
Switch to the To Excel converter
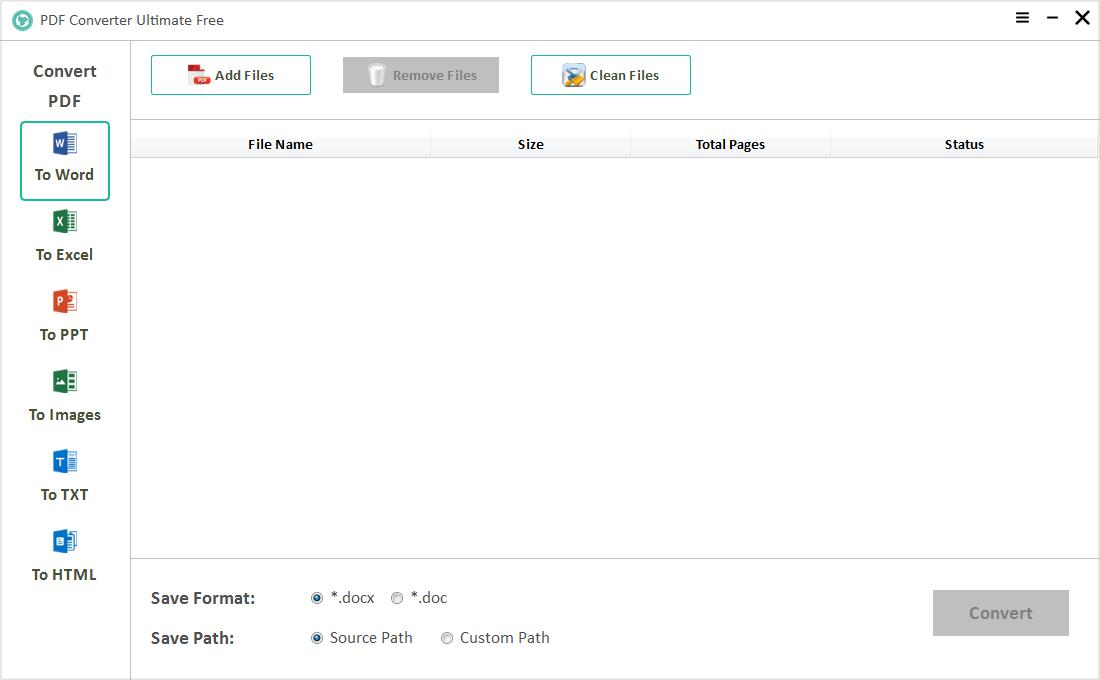64,235
